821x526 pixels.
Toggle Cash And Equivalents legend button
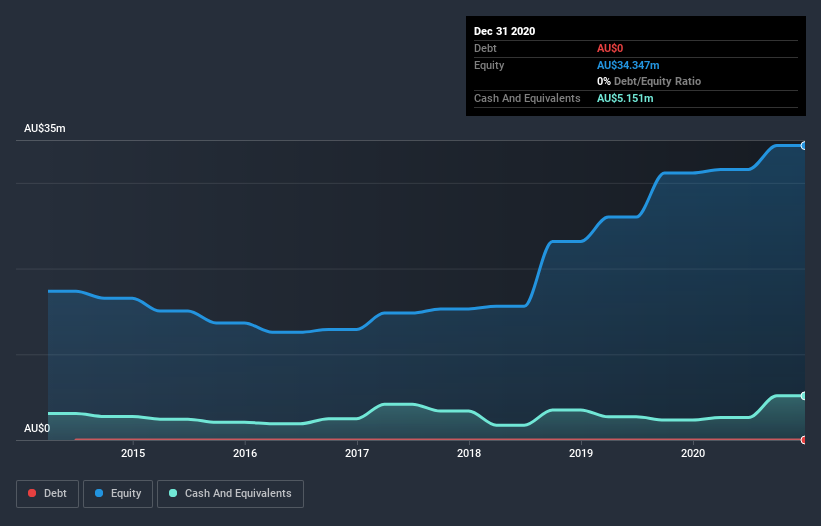[x=230, y=494]
